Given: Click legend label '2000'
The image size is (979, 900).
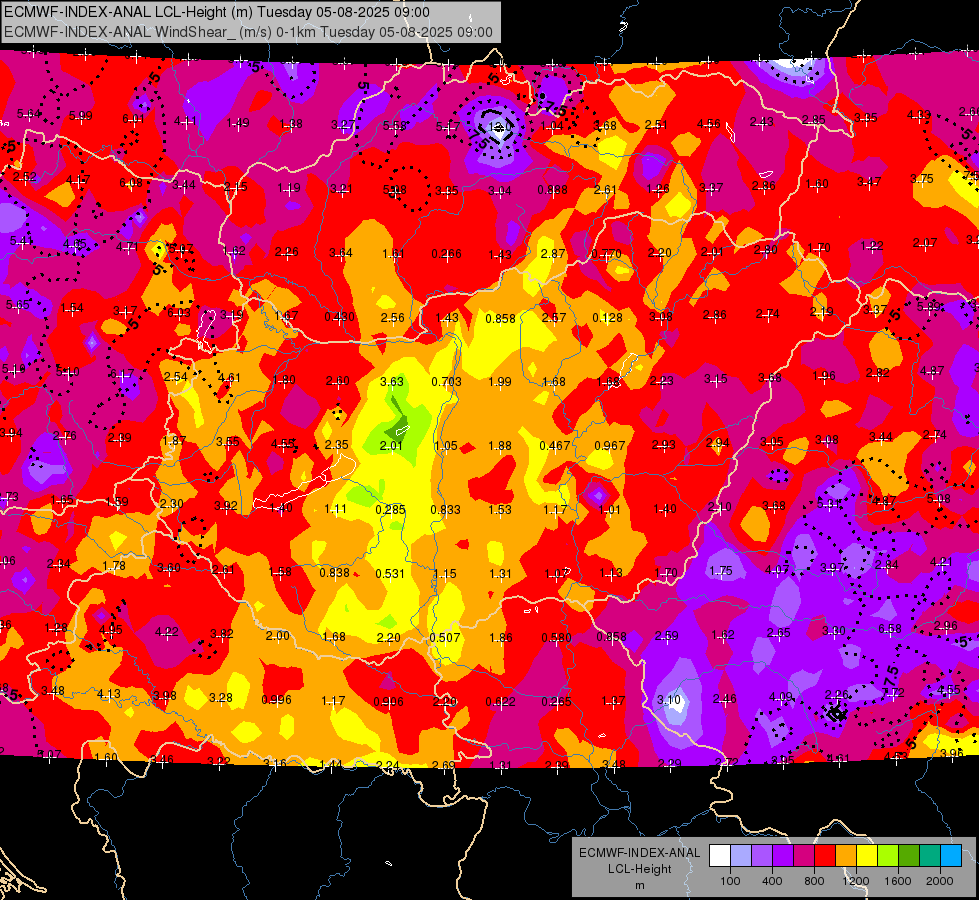Looking at the screenshot, I should coord(940,881).
